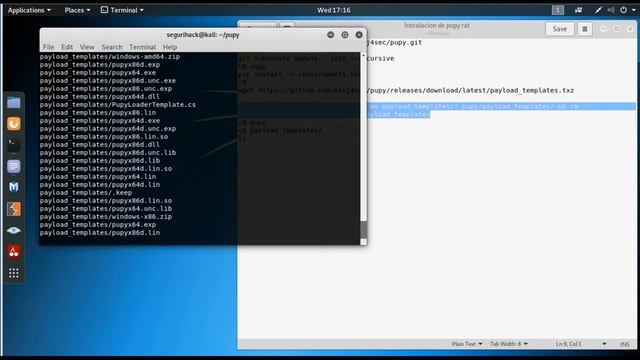Viewport: 640px width, 360px height.
Task: Click payload_templates/windows-amd64.zip line in terminal
Action: (110, 57)
